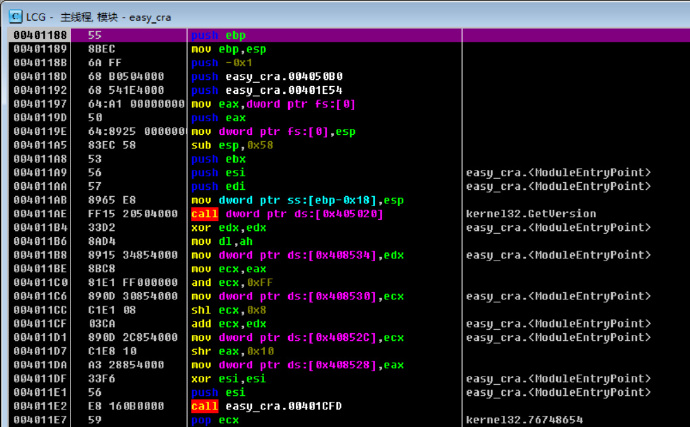Click 'mov dword ptr ds:[0x408530],ecx' line
The image size is (690, 427).
tap(297, 296)
